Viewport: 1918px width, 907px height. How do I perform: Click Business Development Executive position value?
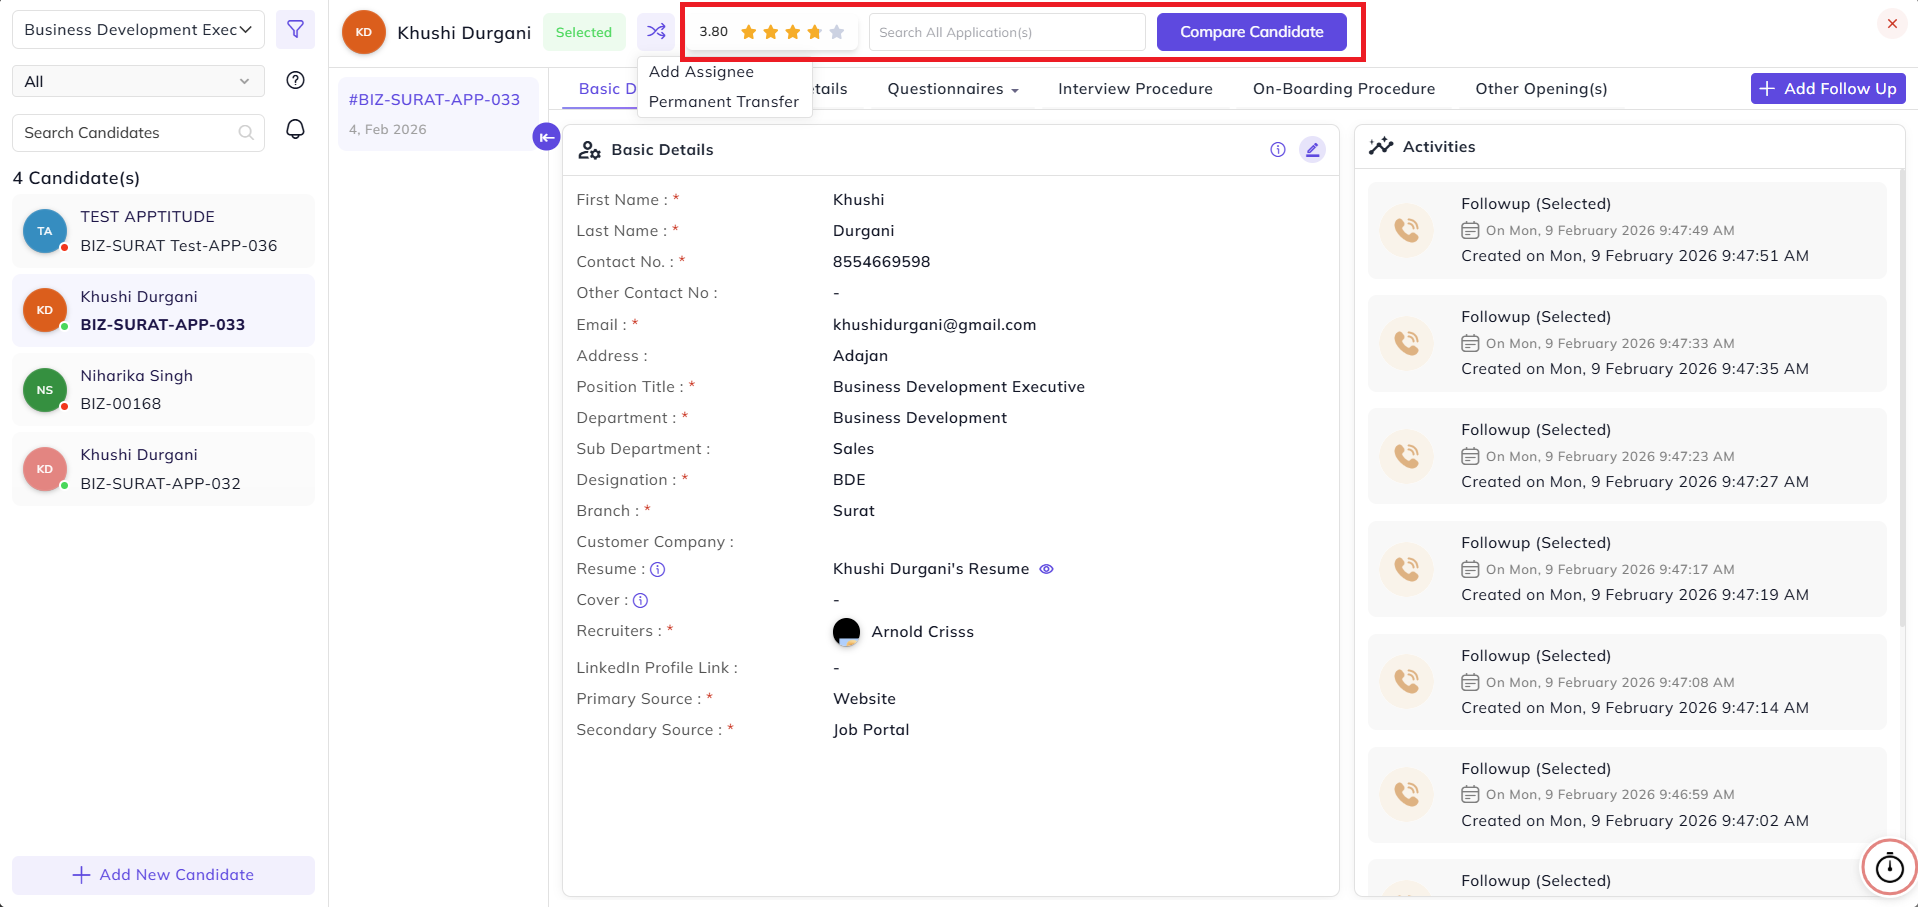pos(958,387)
